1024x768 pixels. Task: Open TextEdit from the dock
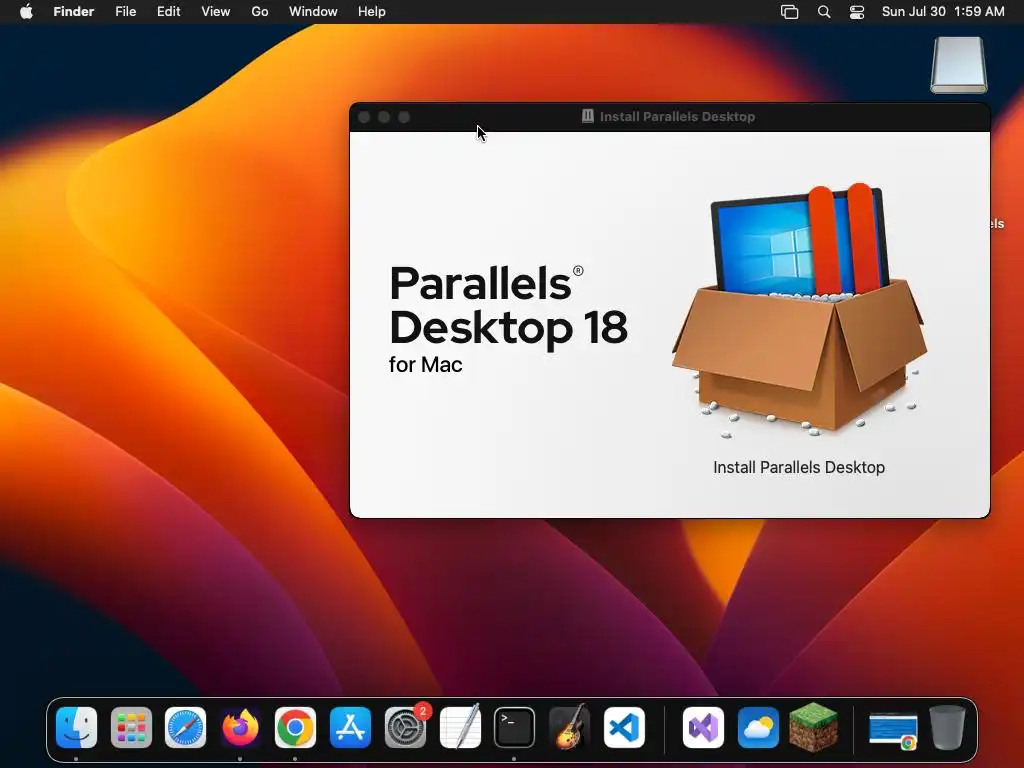pos(460,727)
